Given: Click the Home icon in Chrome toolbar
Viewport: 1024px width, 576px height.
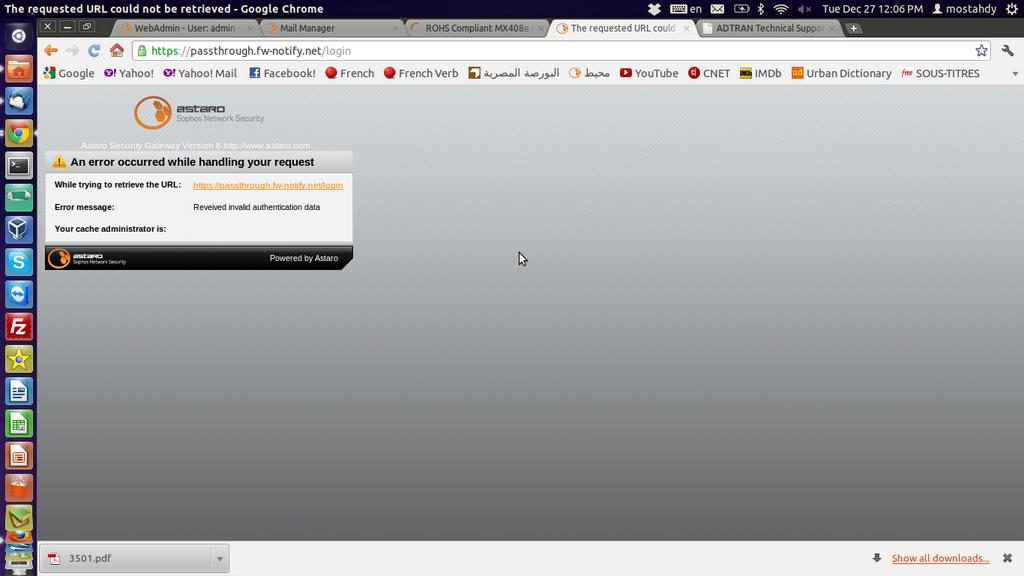Looking at the screenshot, I should pyautogui.click(x=117, y=50).
